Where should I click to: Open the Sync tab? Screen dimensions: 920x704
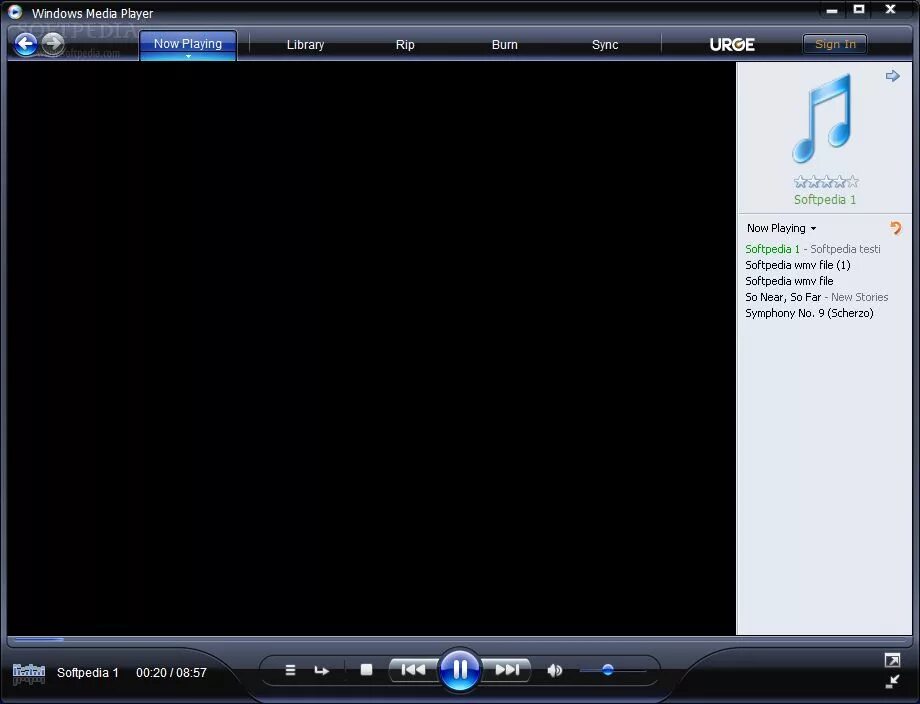pyautogui.click(x=605, y=45)
